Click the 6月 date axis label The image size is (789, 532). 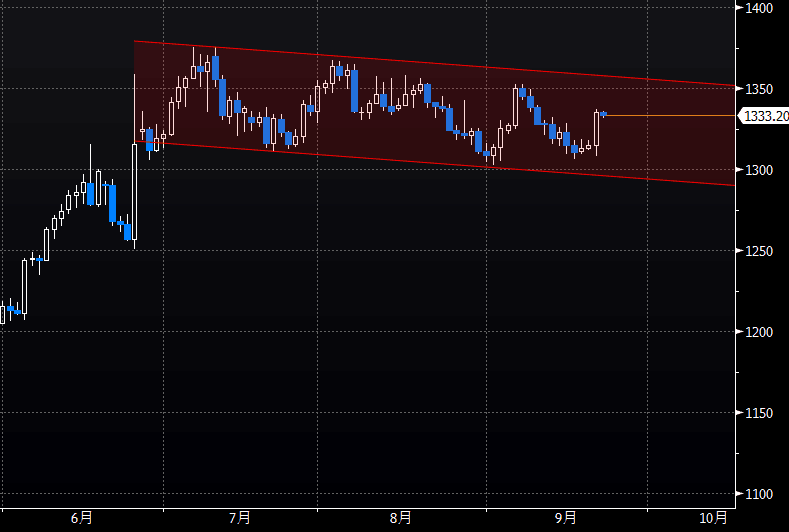coord(83,517)
